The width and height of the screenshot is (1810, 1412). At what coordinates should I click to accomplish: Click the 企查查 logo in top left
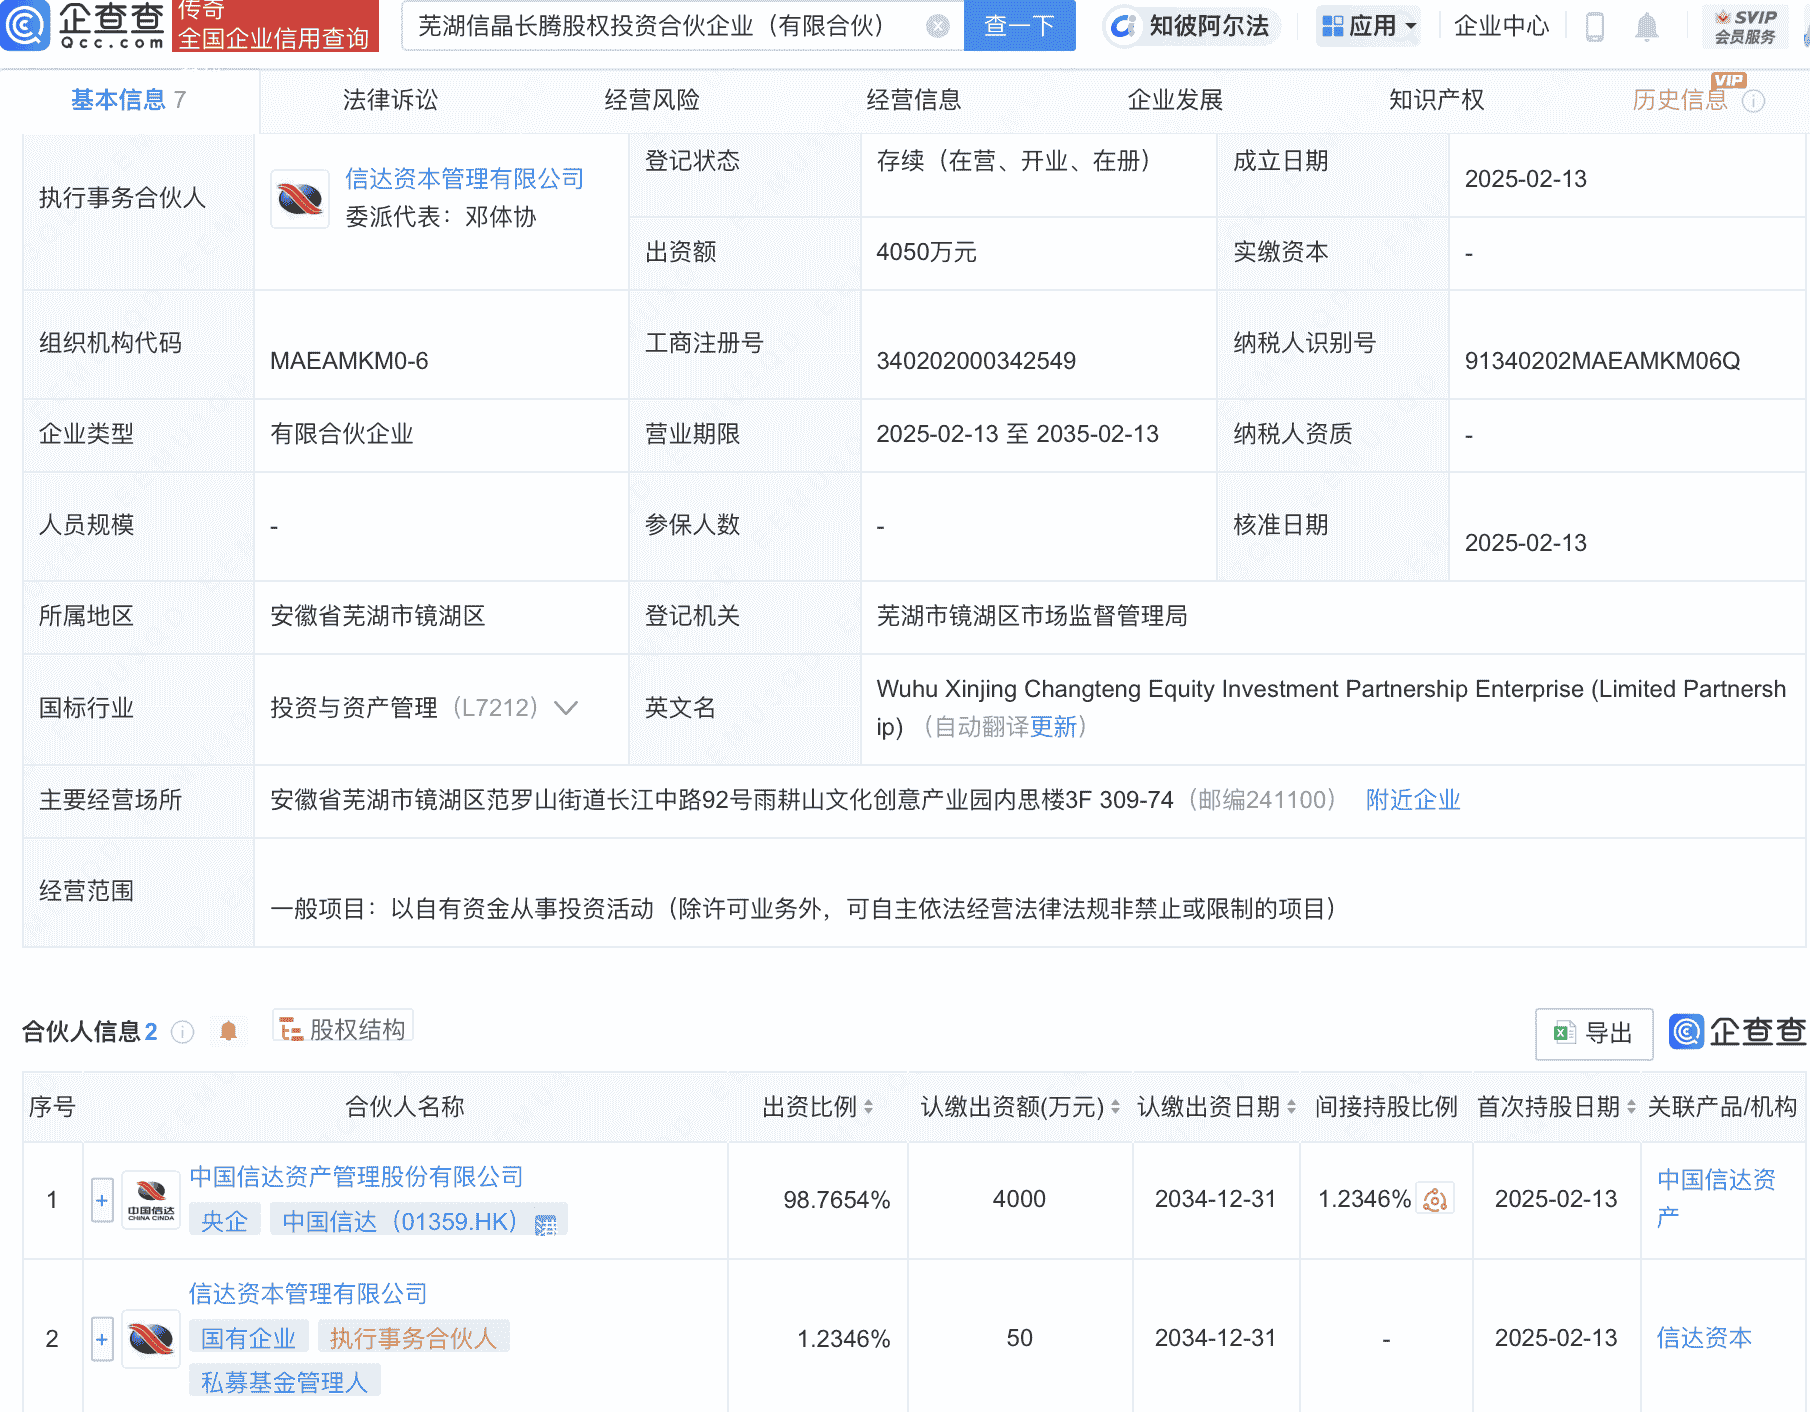pyautogui.click(x=85, y=26)
